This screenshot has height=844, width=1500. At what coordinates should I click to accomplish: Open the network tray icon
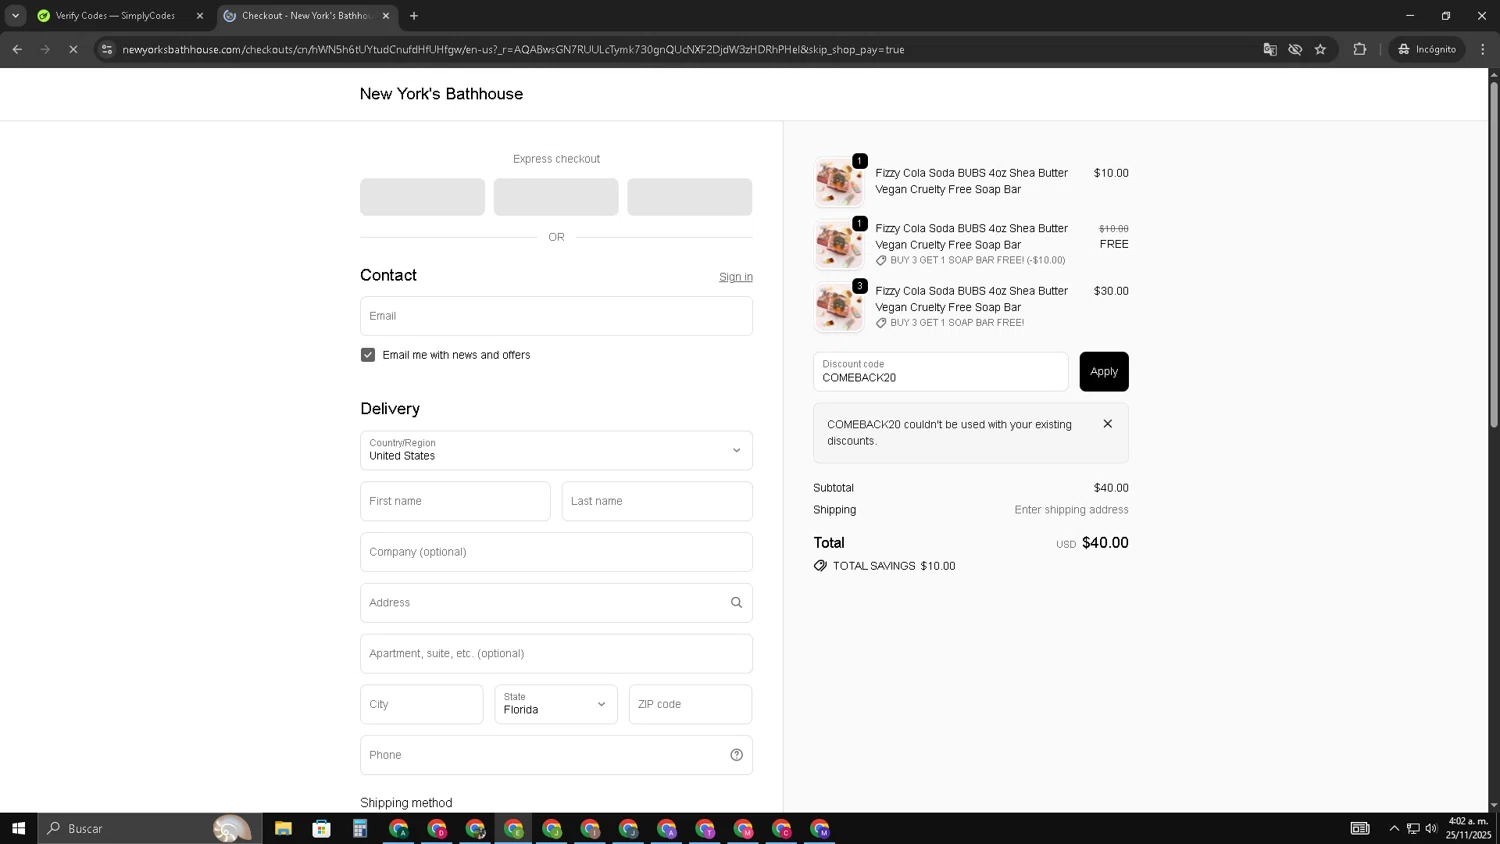click(x=1413, y=828)
